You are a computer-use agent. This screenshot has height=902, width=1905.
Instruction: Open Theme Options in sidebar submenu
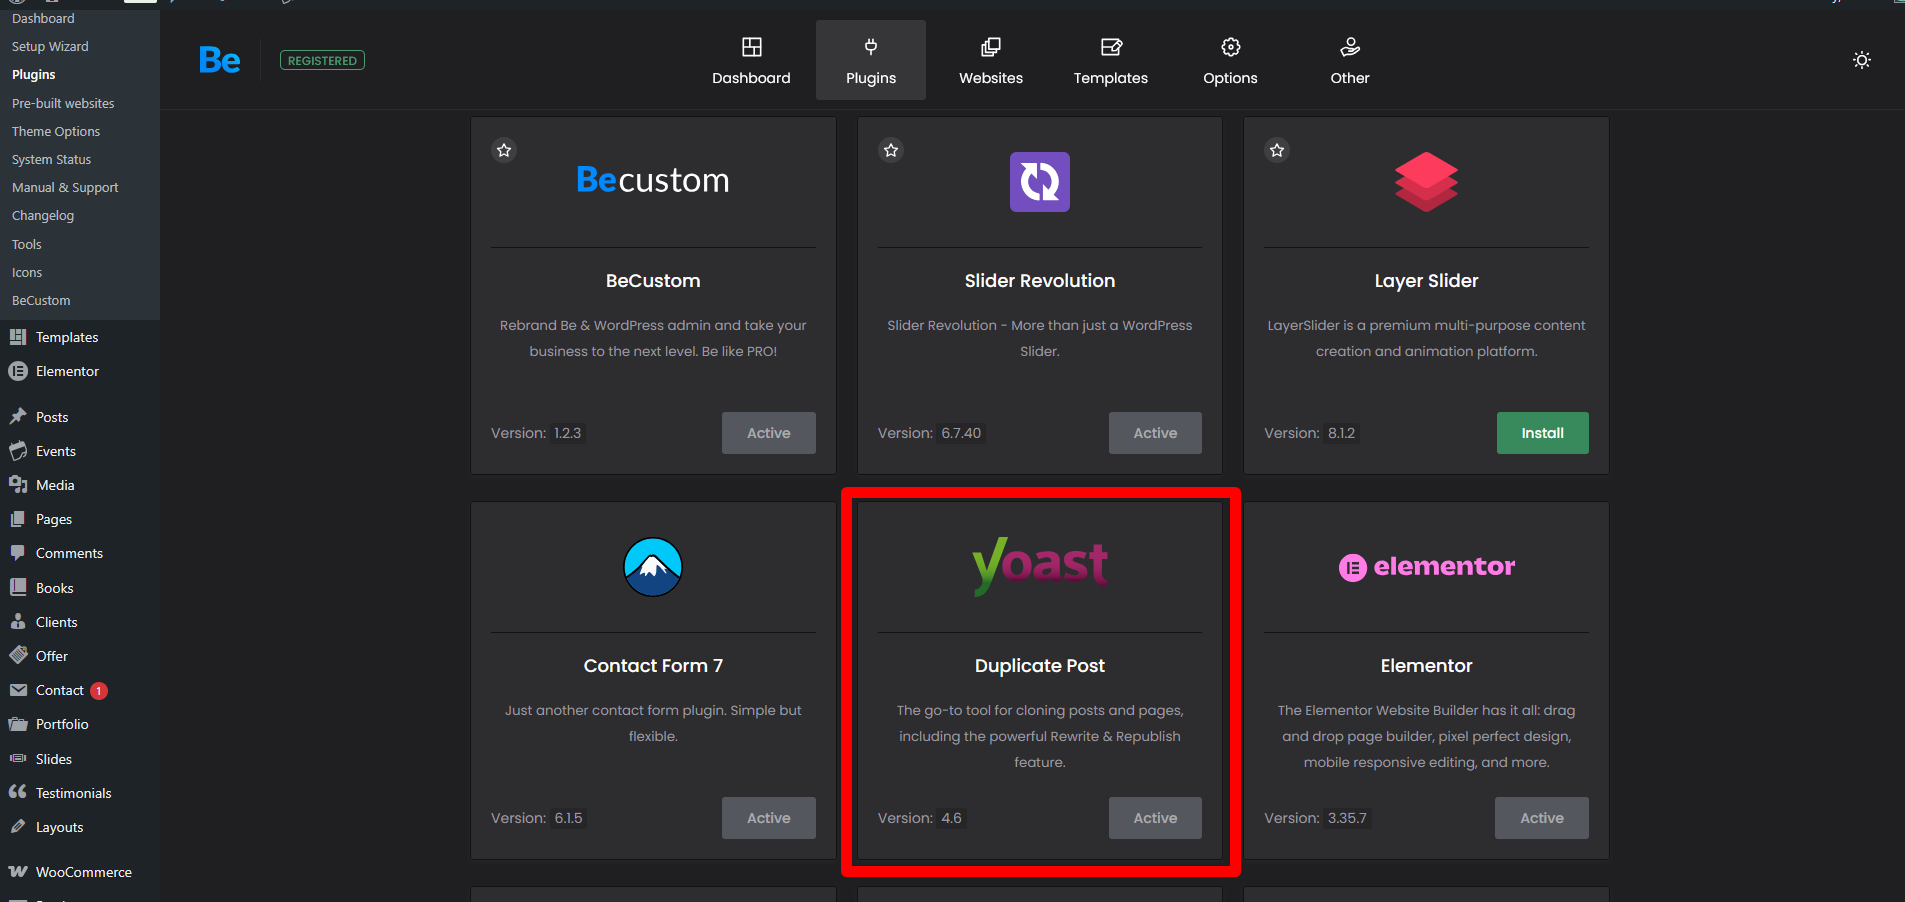[x=56, y=131]
